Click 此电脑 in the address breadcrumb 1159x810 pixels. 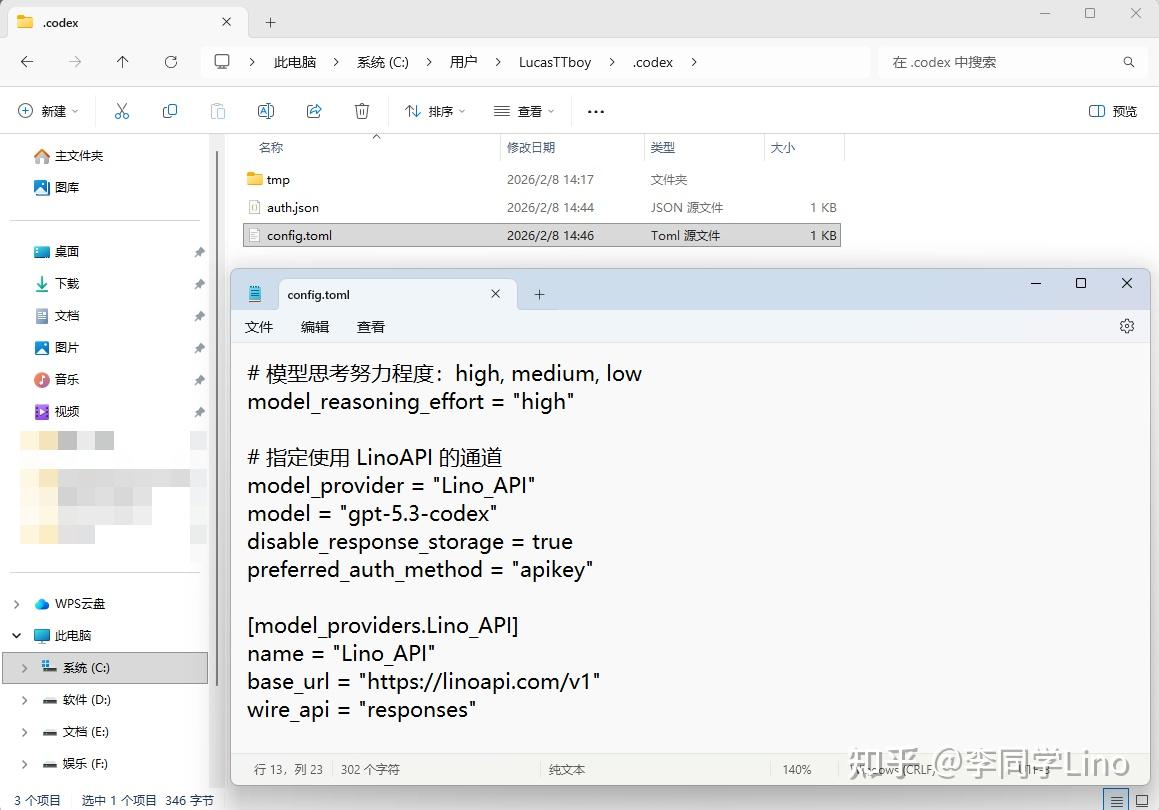tap(295, 62)
